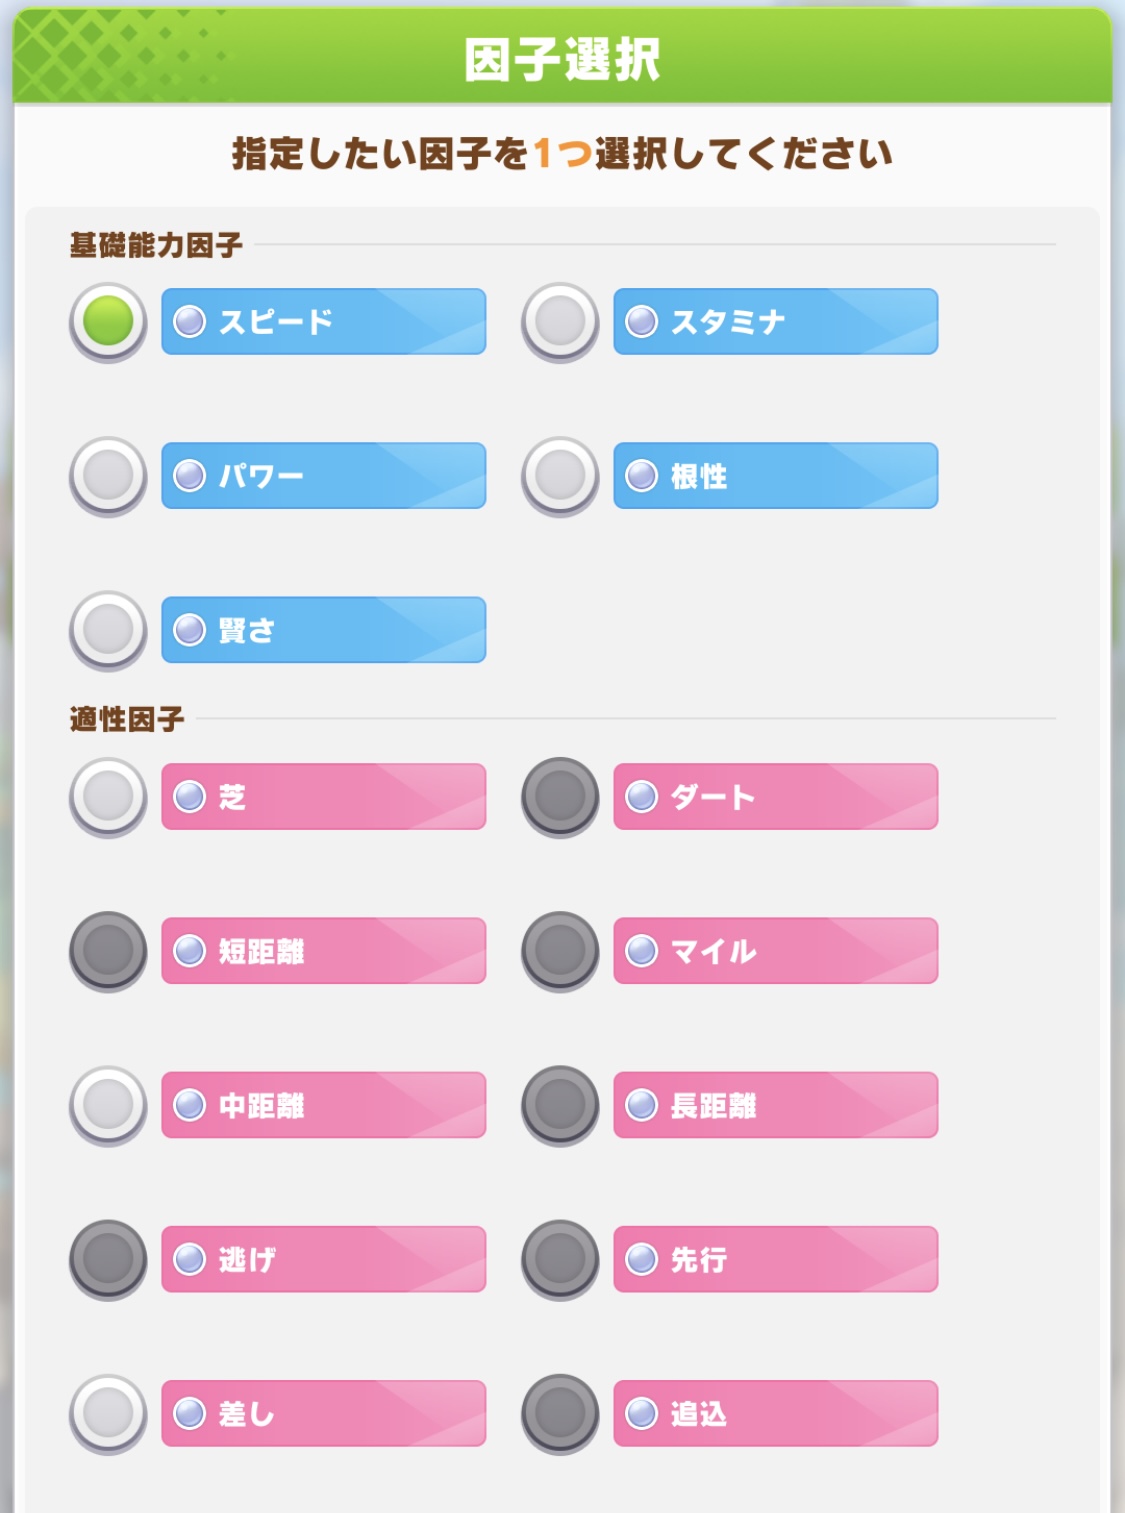Choose the 芝 aptitude radio button
This screenshot has height=1513, width=1125.
(x=108, y=797)
